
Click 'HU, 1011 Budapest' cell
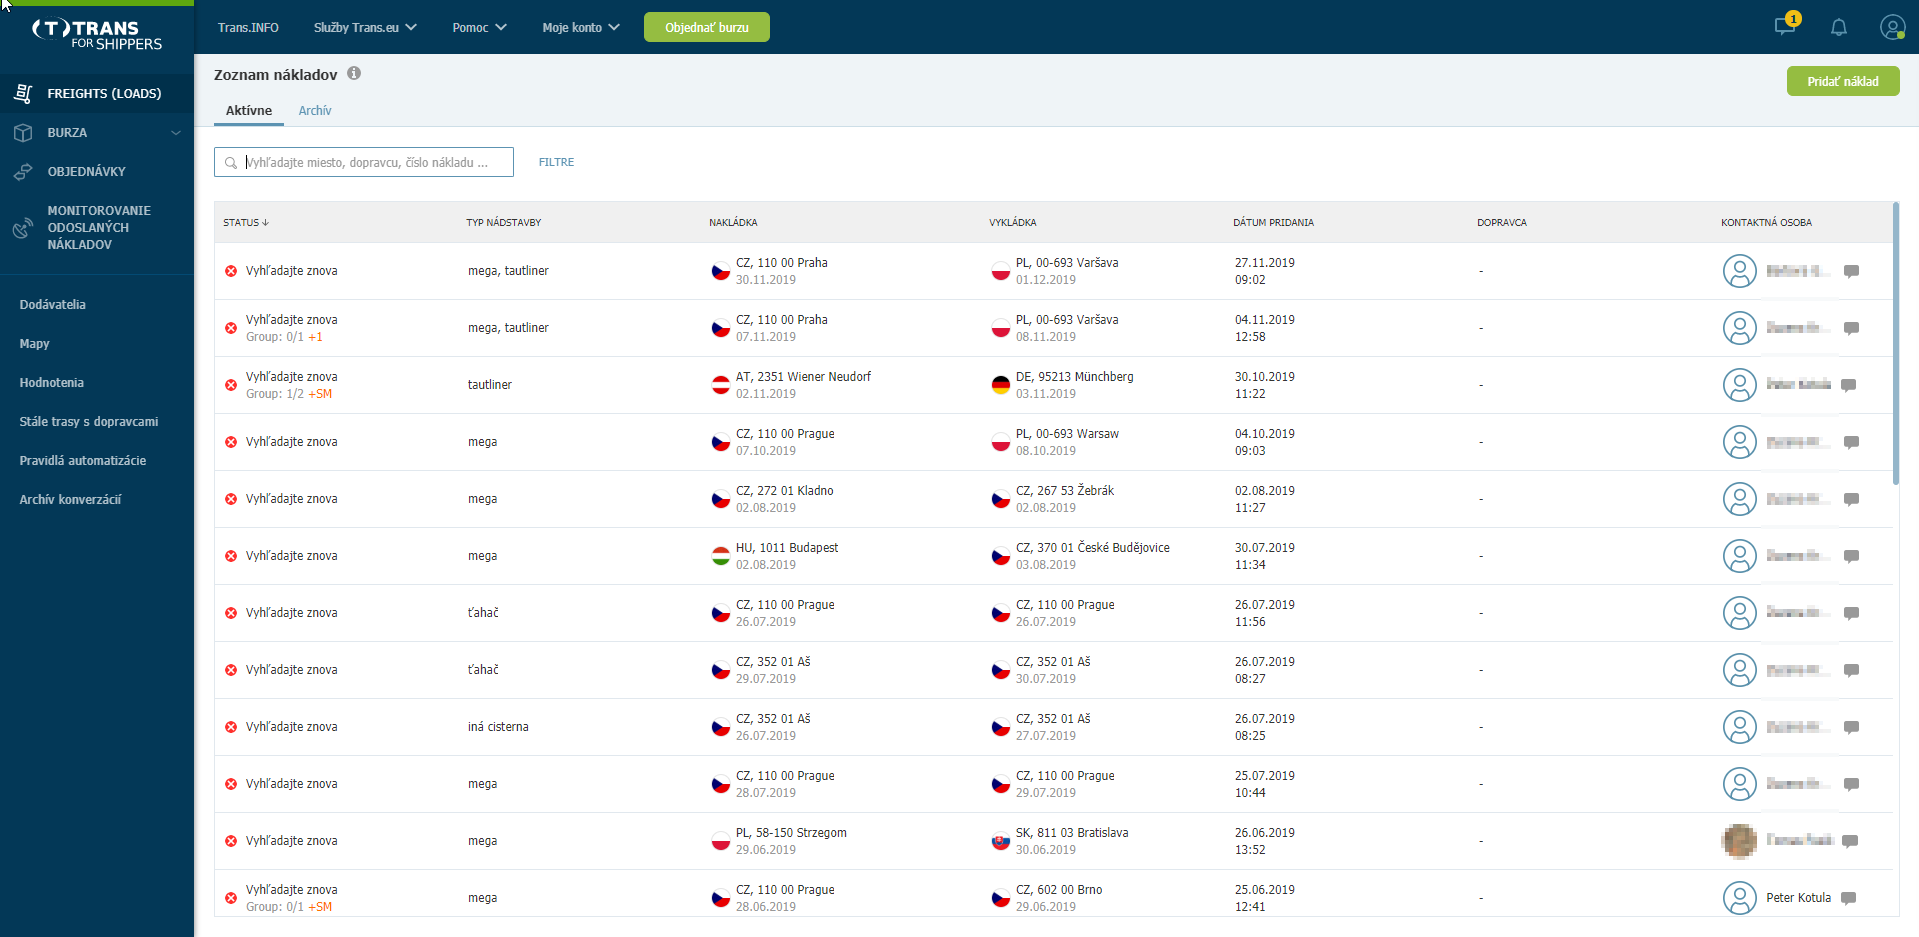tap(787, 548)
